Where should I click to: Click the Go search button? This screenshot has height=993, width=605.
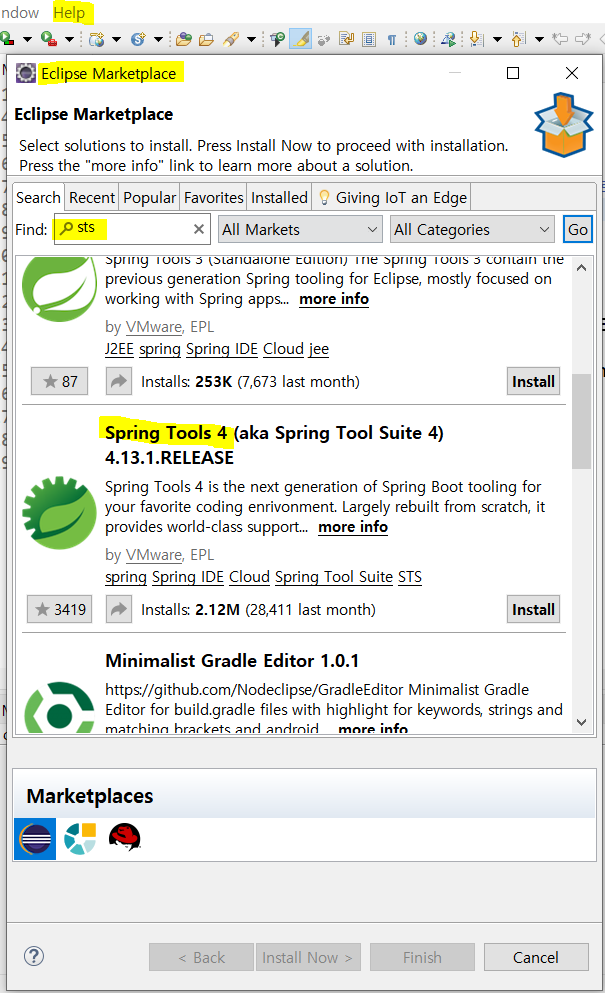578,229
